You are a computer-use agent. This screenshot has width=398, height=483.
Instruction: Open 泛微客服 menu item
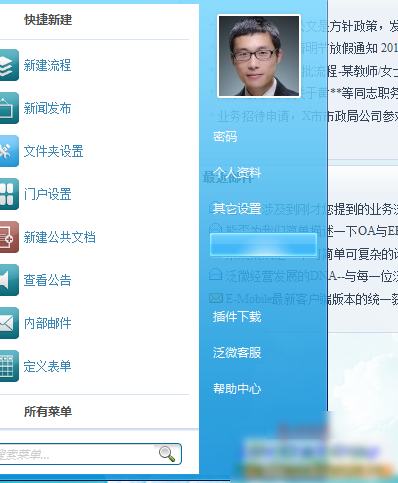237,352
